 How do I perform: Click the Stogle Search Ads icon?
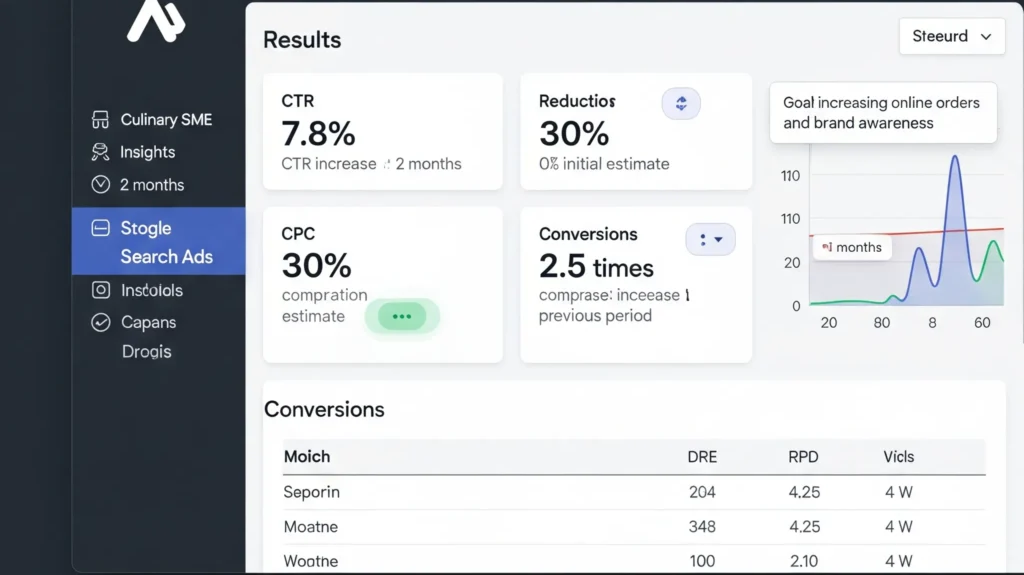click(100, 228)
